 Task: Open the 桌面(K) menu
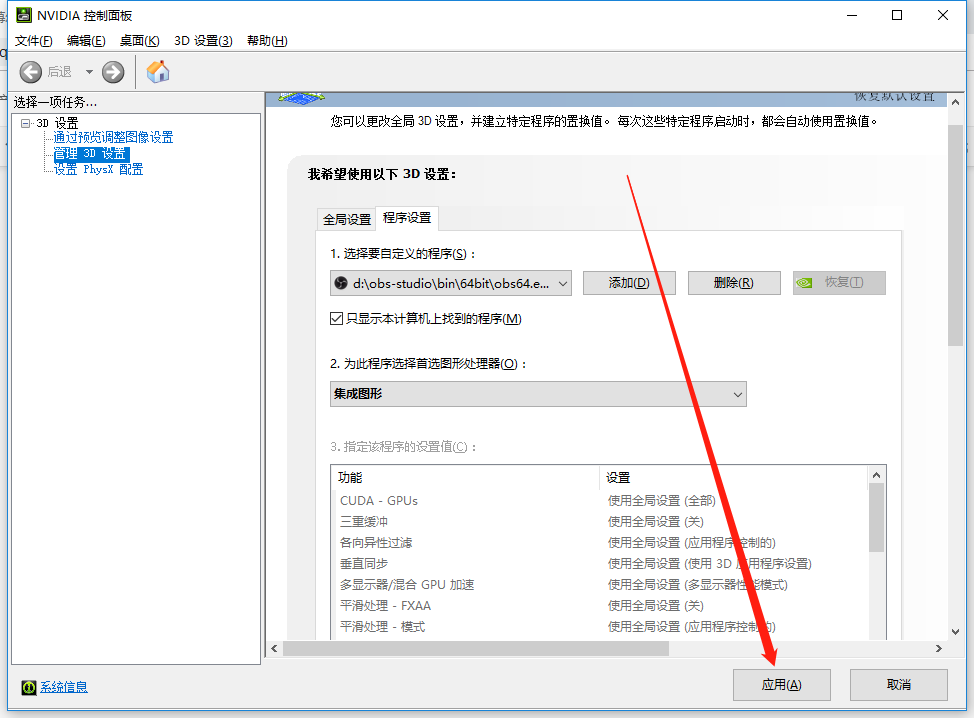[x=140, y=41]
